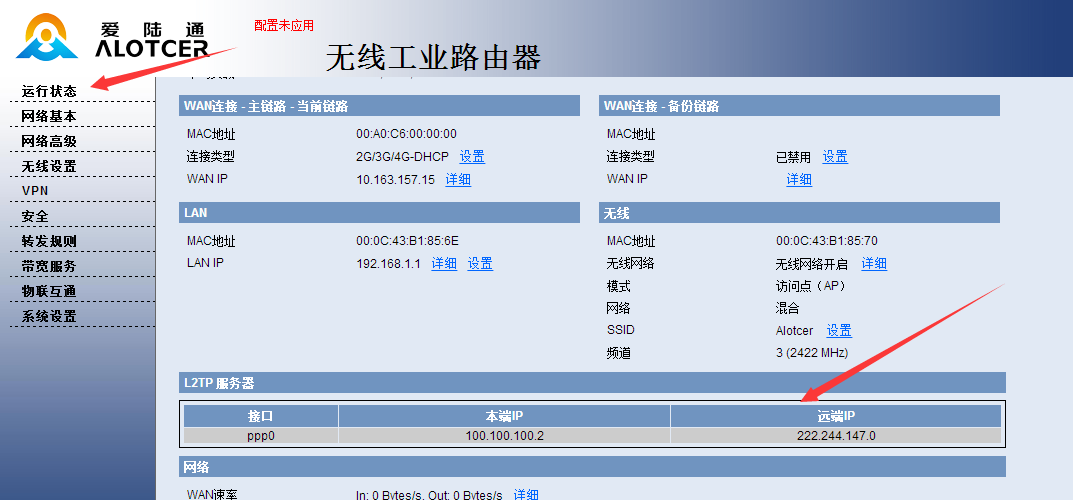Click 详细 beside backup link WAN IP
The height and width of the screenshot is (500, 1073).
point(799,180)
